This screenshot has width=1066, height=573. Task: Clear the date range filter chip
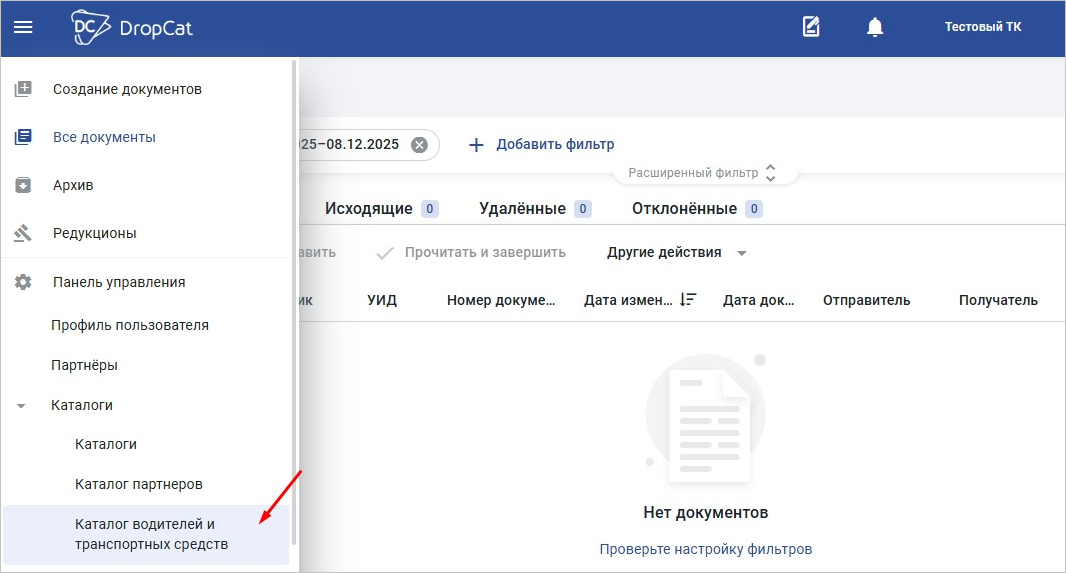pos(419,145)
